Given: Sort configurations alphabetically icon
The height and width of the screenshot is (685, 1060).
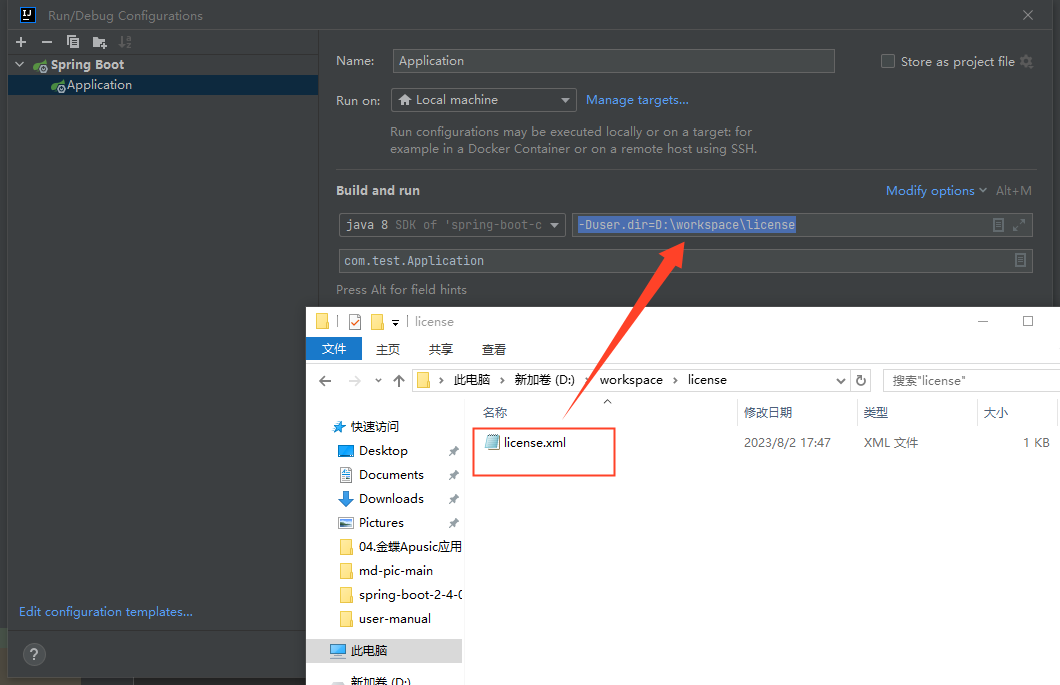Looking at the screenshot, I should (125, 42).
